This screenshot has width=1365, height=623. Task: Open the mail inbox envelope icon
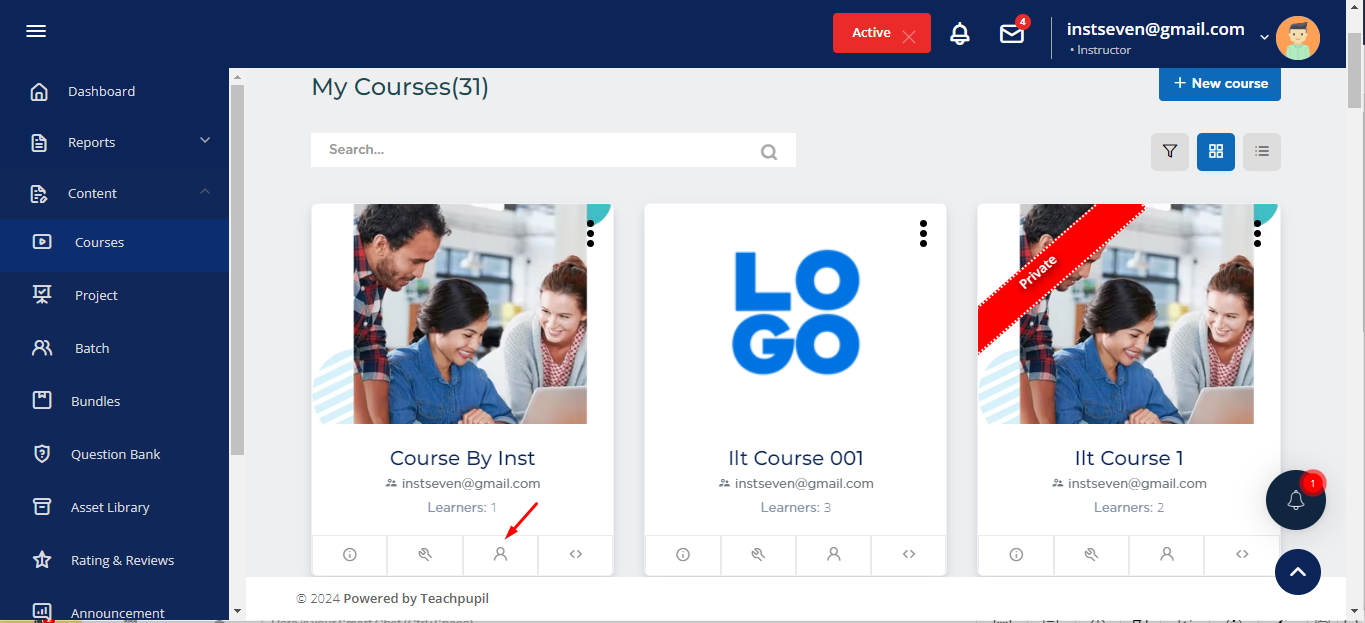click(1012, 34)
